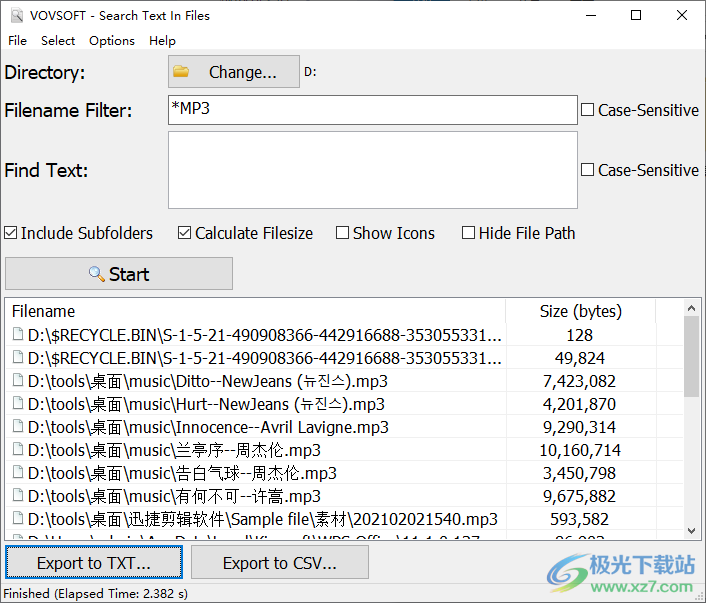Click the D: directory path label
The image size is (706, 603).
coord(310,72)
